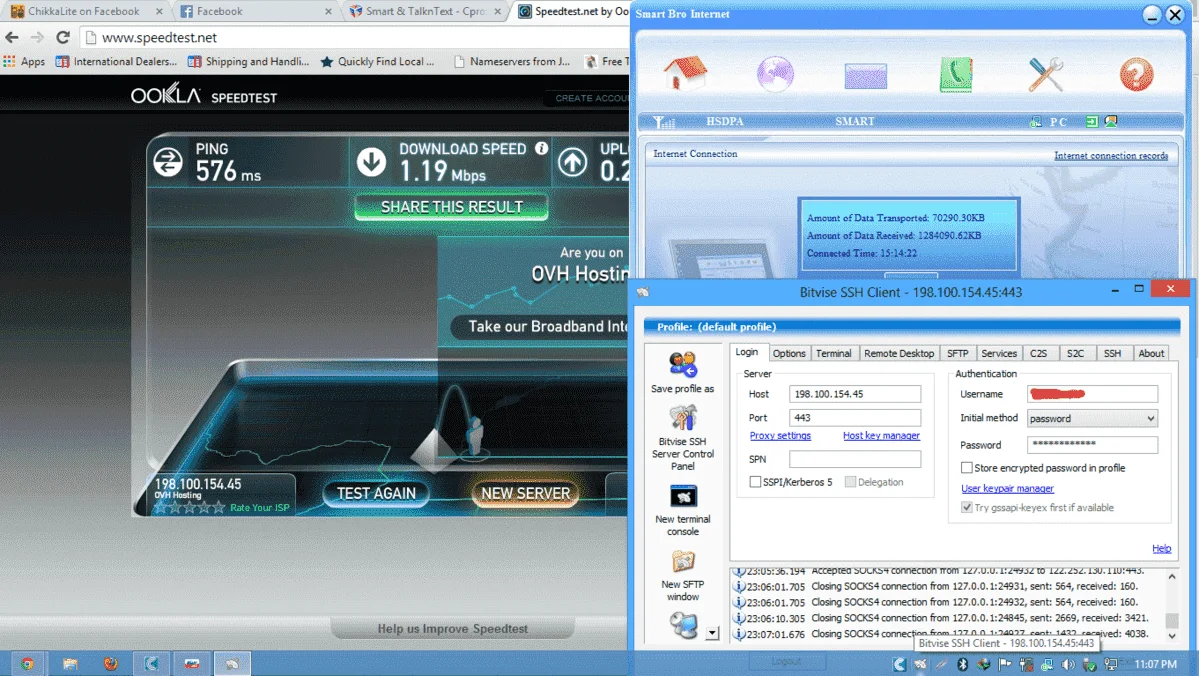Screen dimensions: 1199x676
Task: Switch to the Options tab in Bitvise
Action: click(788, 353)
